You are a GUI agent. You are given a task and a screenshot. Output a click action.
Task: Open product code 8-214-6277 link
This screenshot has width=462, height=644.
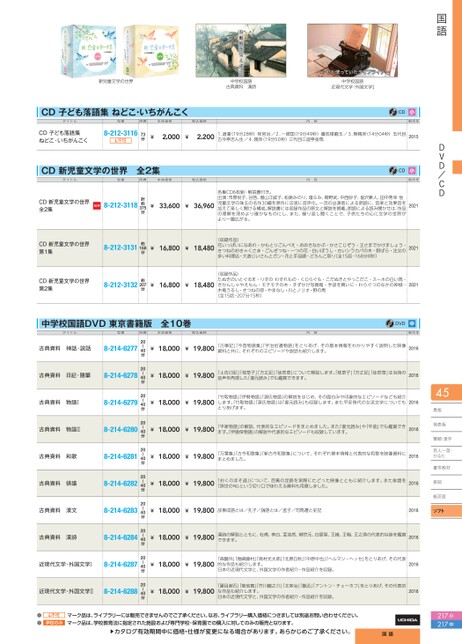click(120, 348)
